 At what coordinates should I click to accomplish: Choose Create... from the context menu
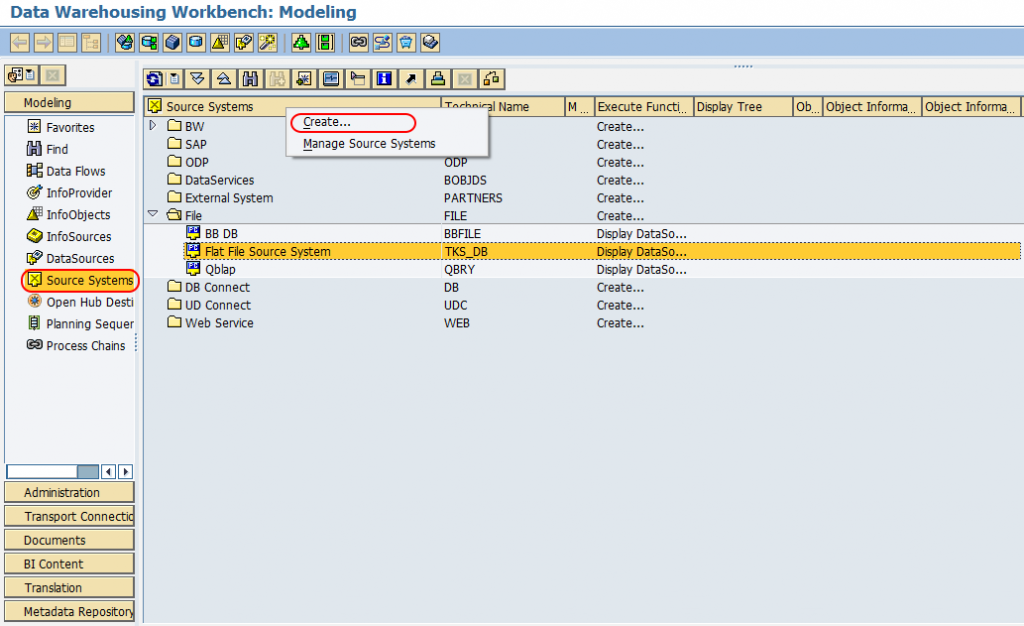tap(327, 123)
